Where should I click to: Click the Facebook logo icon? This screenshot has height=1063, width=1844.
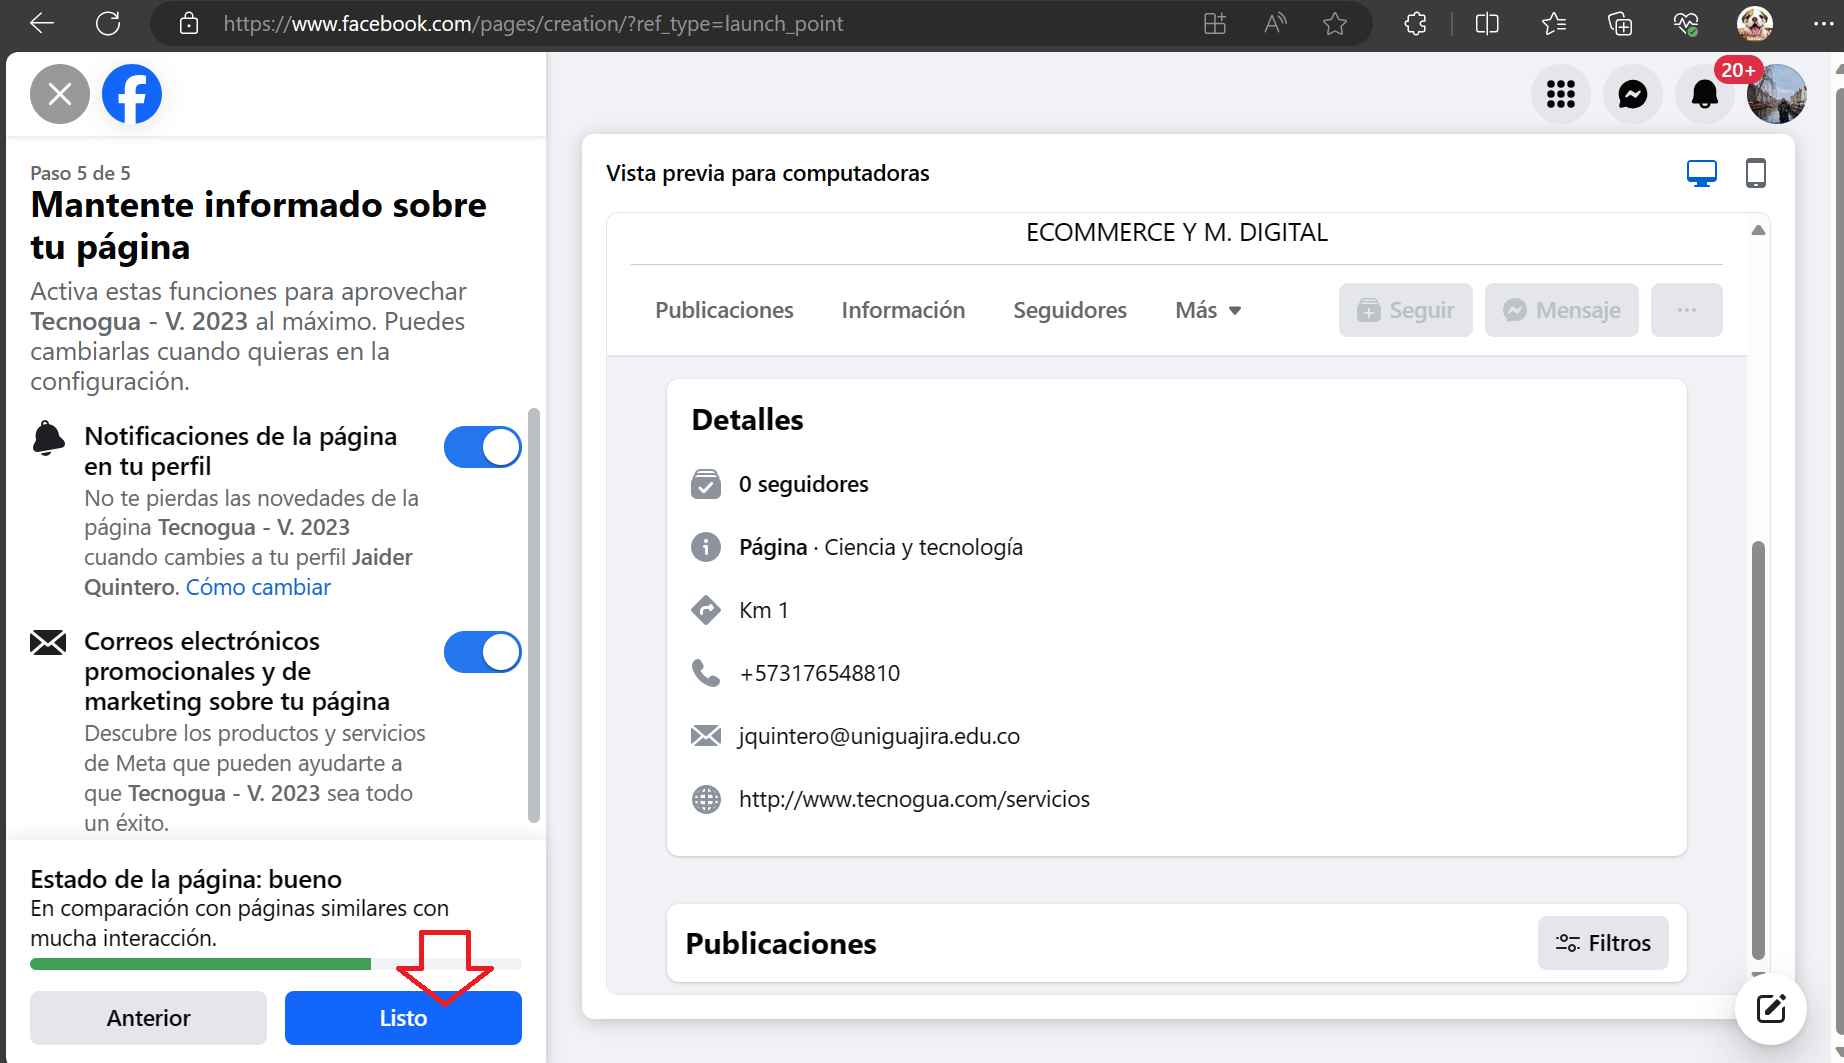132,94
